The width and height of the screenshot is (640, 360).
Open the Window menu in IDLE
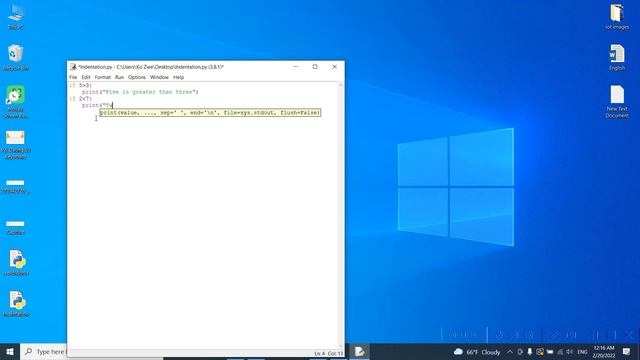tap(159, 77)
